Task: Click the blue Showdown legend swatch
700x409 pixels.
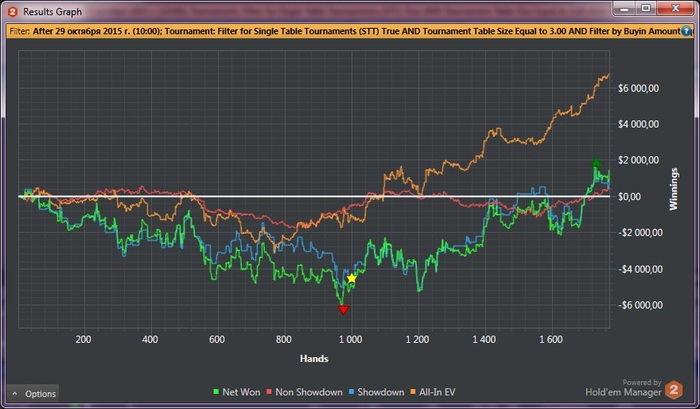Action: (x=351, y=392)
